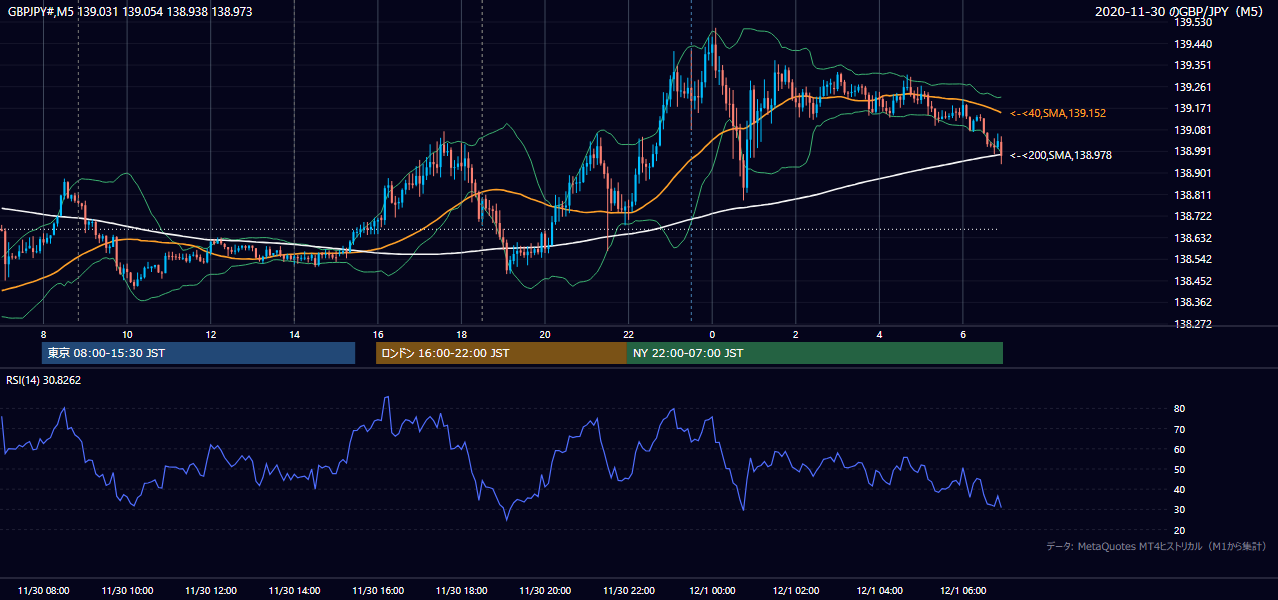Click hour label 14 under the price chart

pyautogui.click(x=294, y=334)
